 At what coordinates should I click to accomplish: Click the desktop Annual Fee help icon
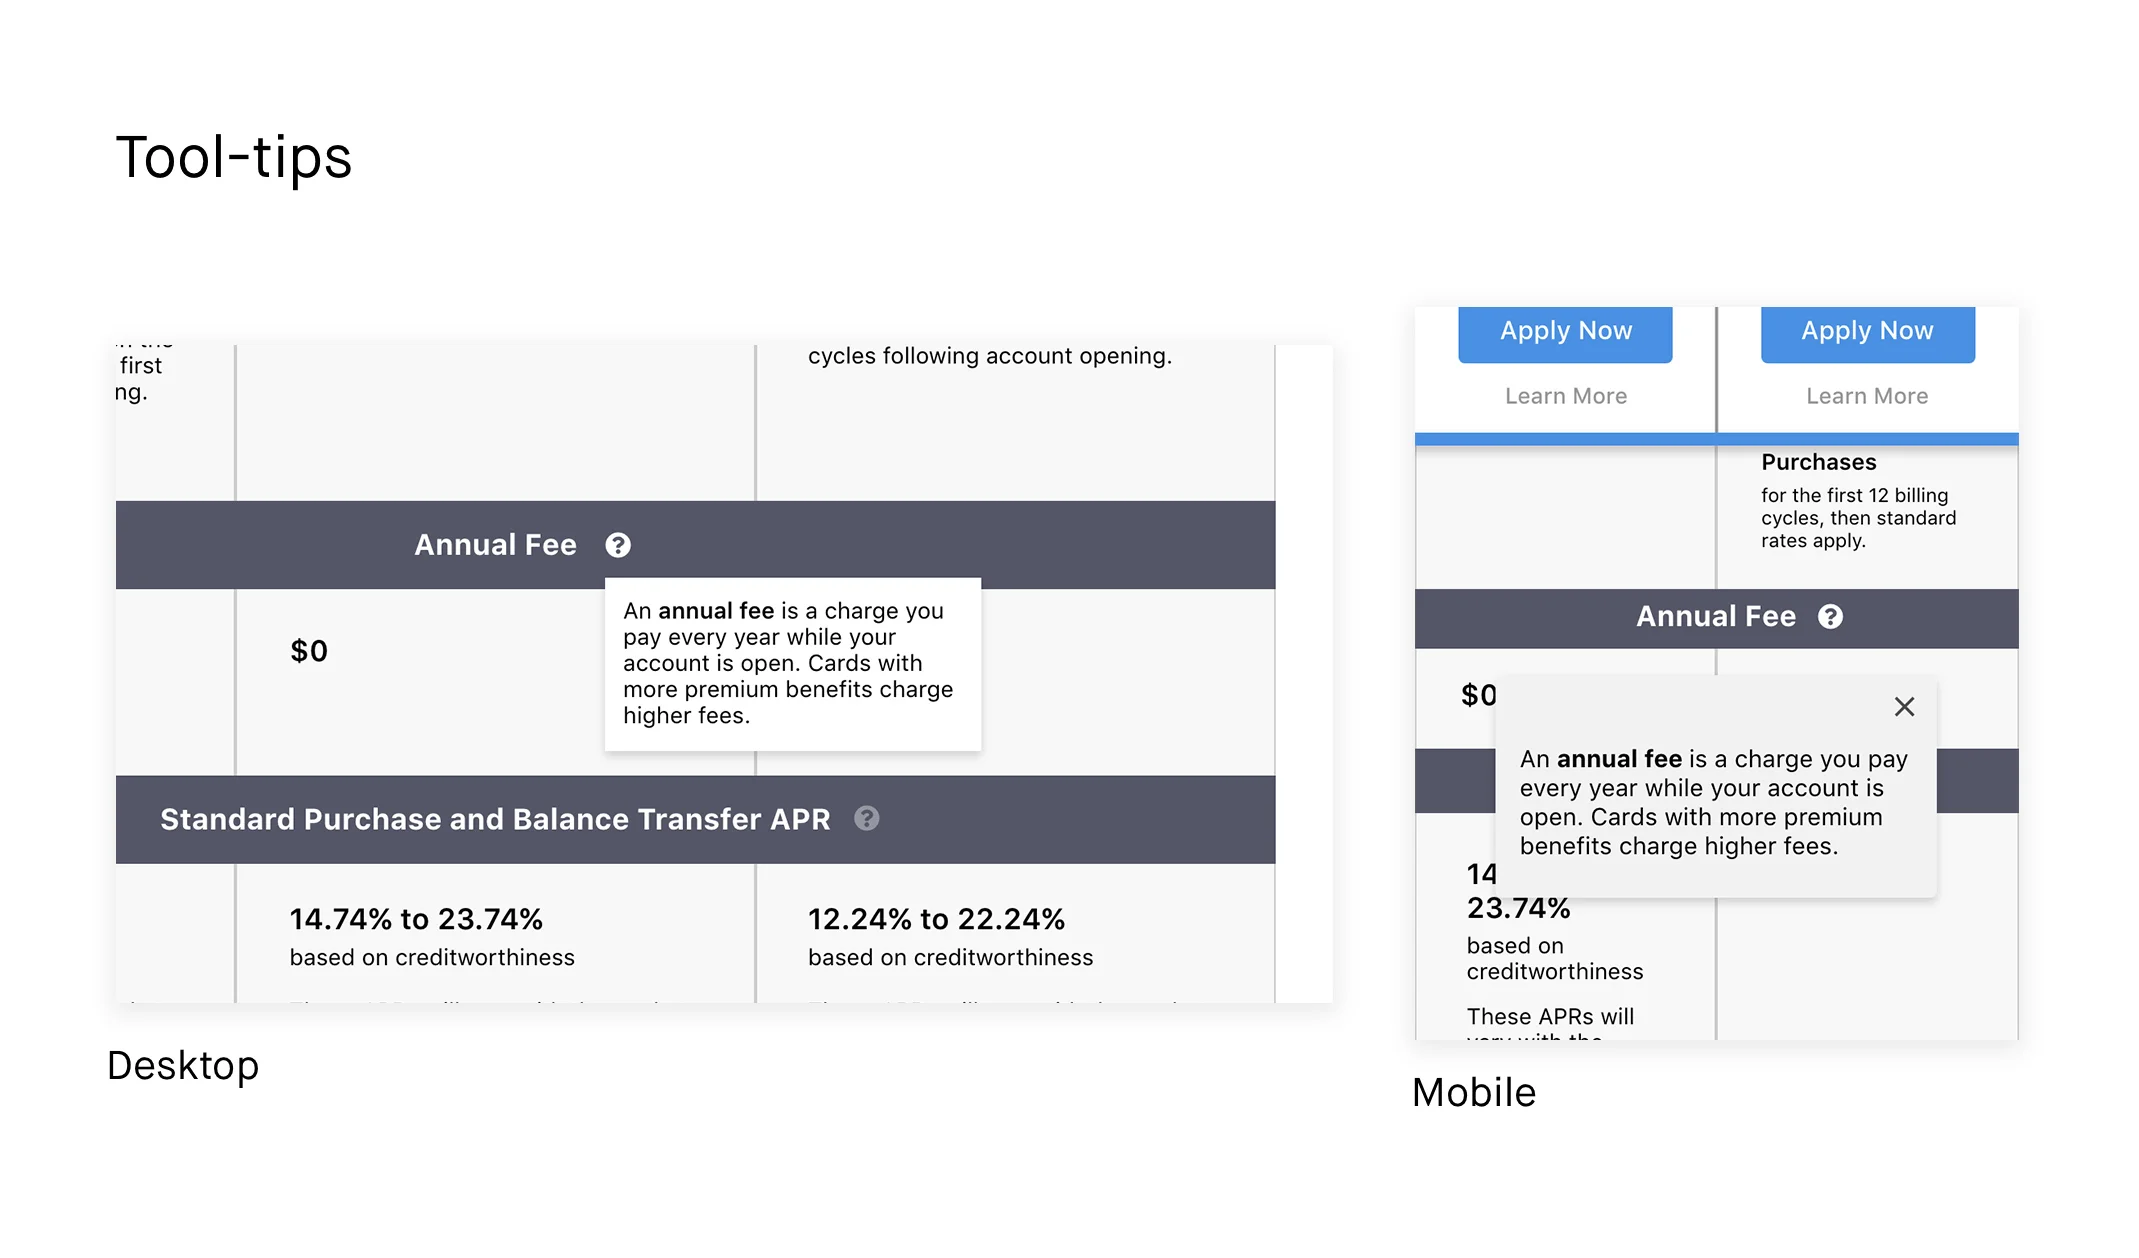click(618, 545)
